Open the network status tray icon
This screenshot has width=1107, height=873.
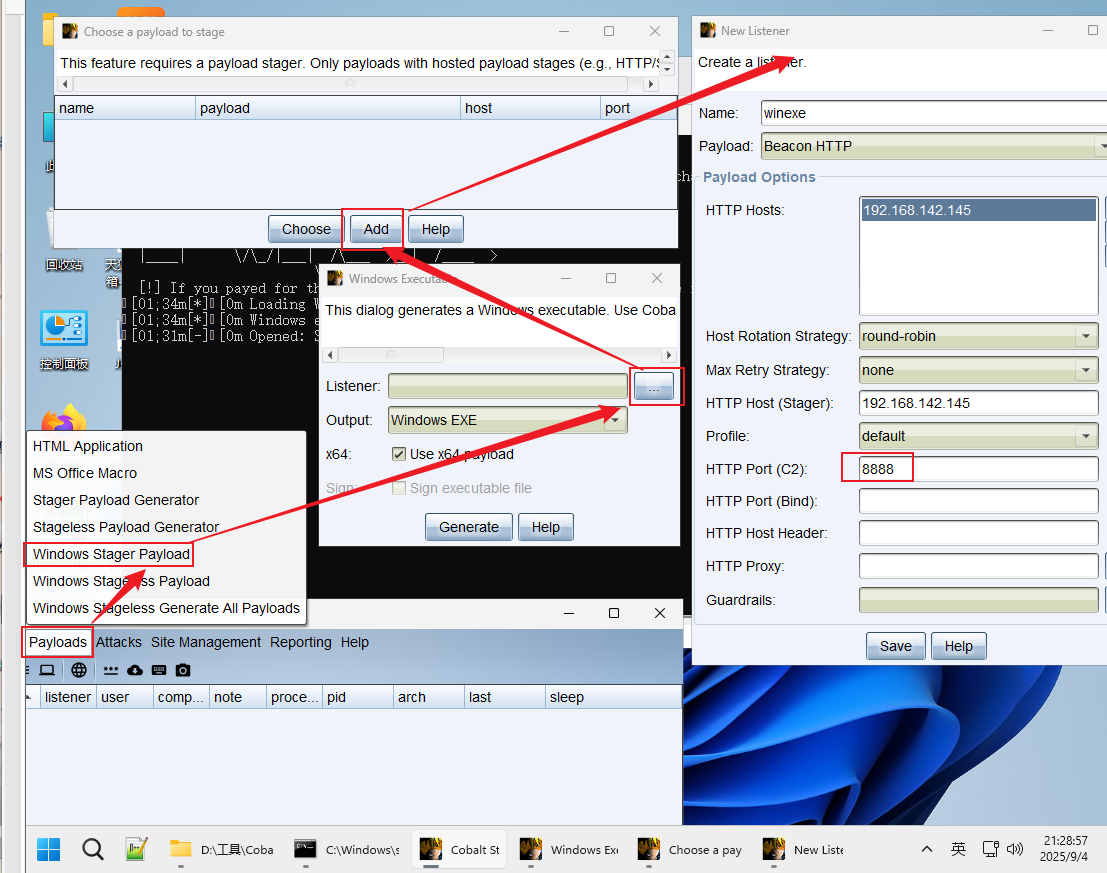[x=991, y=849]
